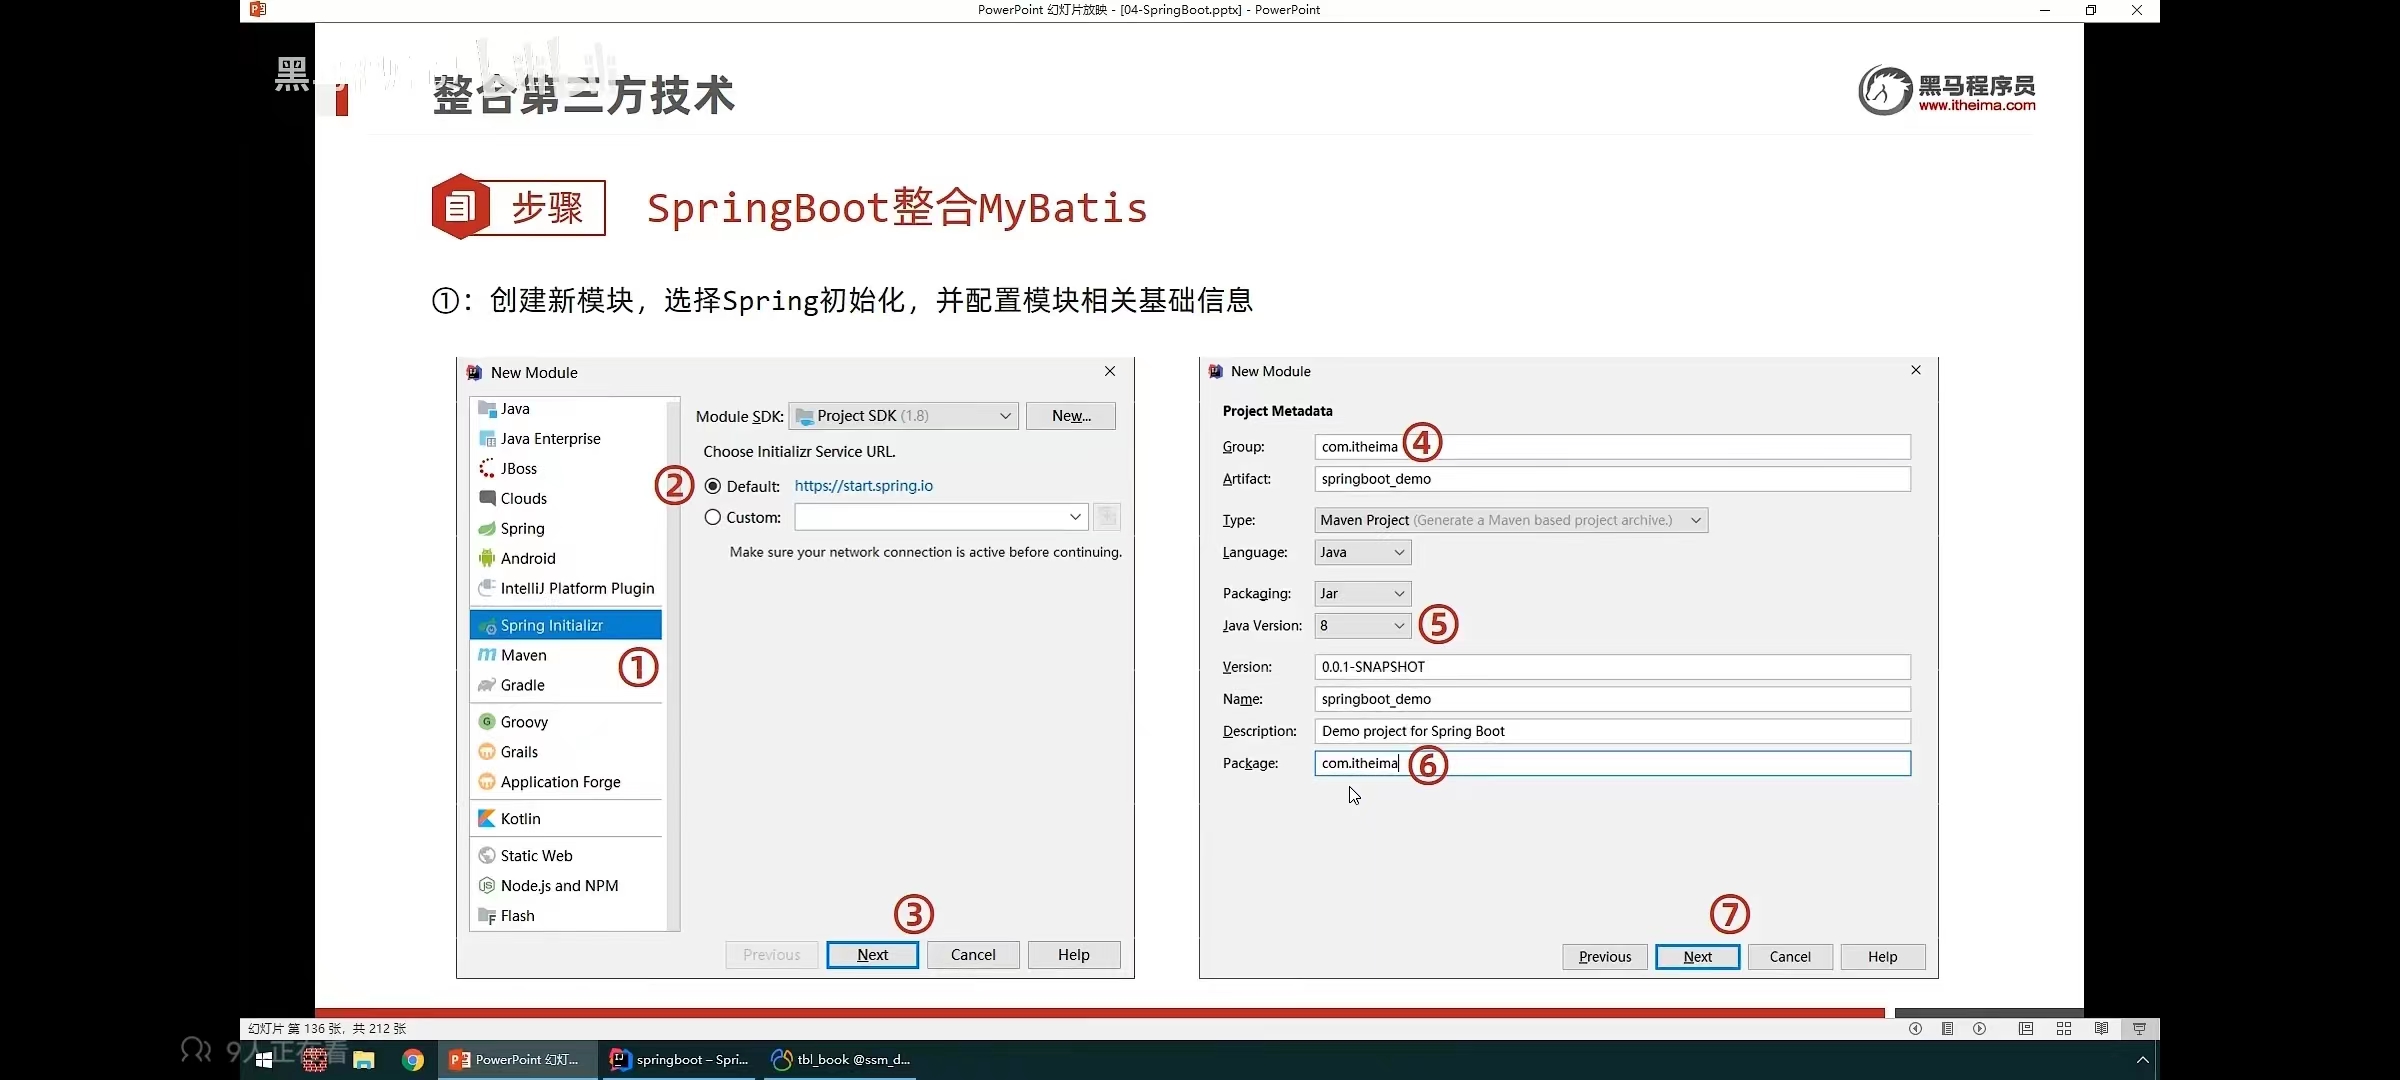Click into the Artifact text field
The height and width of the screenshot is (1080, 2400).
pos(1611,479)
